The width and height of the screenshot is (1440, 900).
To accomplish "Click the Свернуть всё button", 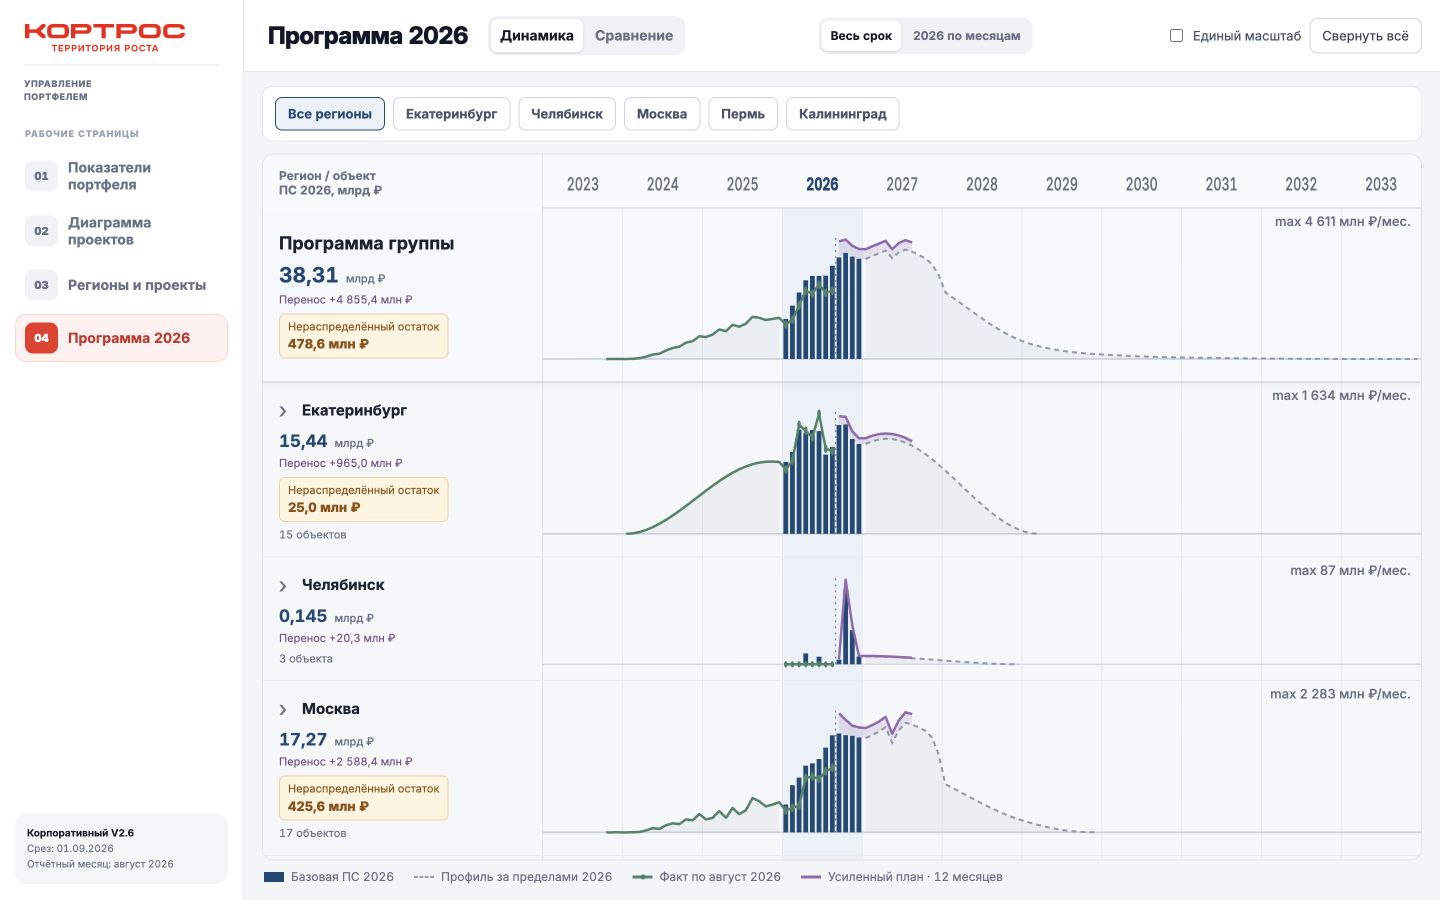I will 1365,36.
